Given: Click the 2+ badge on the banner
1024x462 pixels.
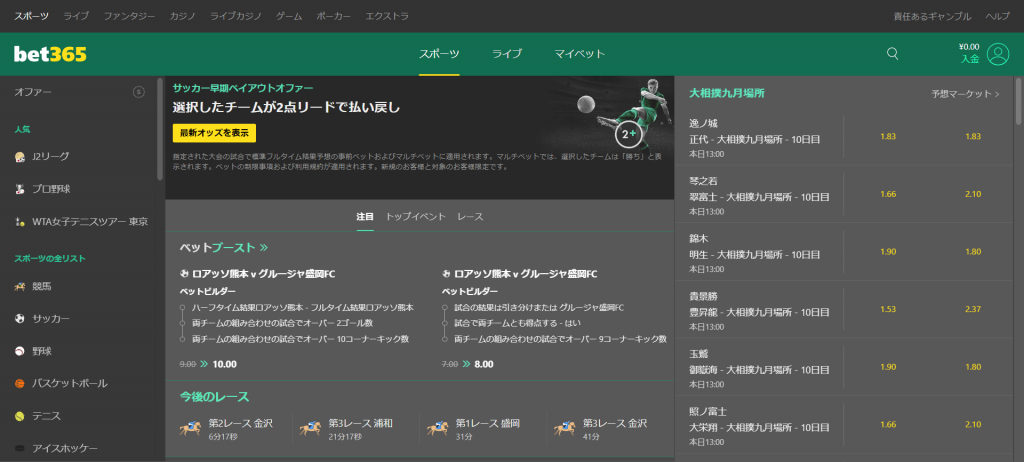Looking at the screenshot, I should [x=629, y=134].
